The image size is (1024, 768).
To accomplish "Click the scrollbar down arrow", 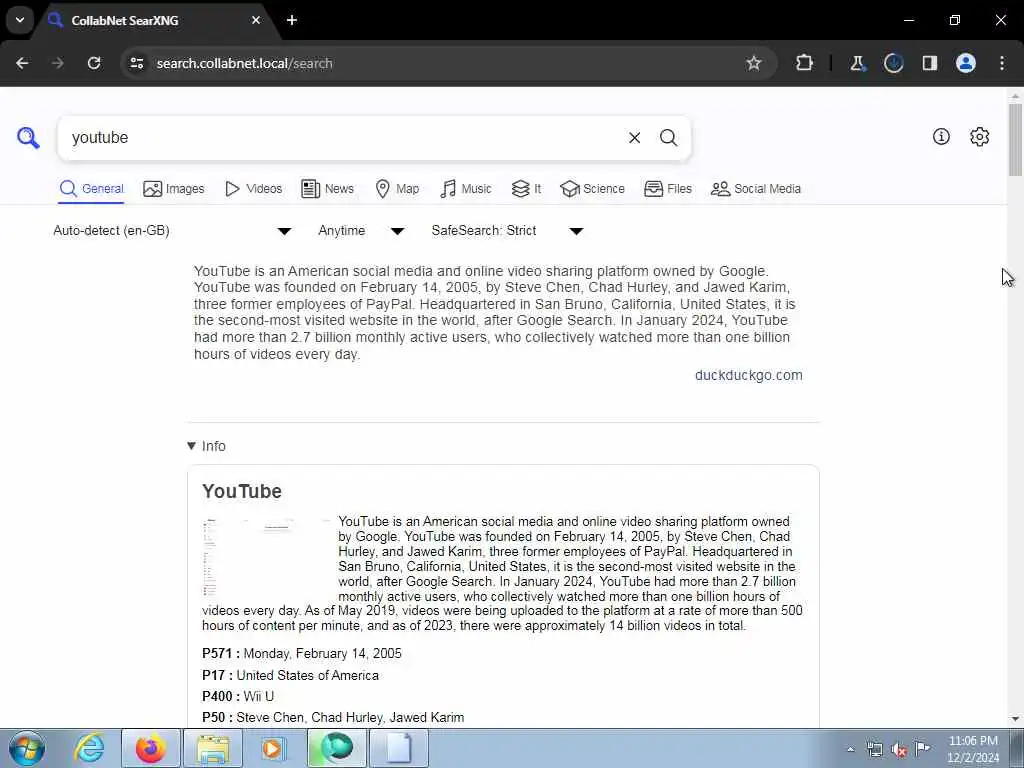I will click(x=1015, y=719).
